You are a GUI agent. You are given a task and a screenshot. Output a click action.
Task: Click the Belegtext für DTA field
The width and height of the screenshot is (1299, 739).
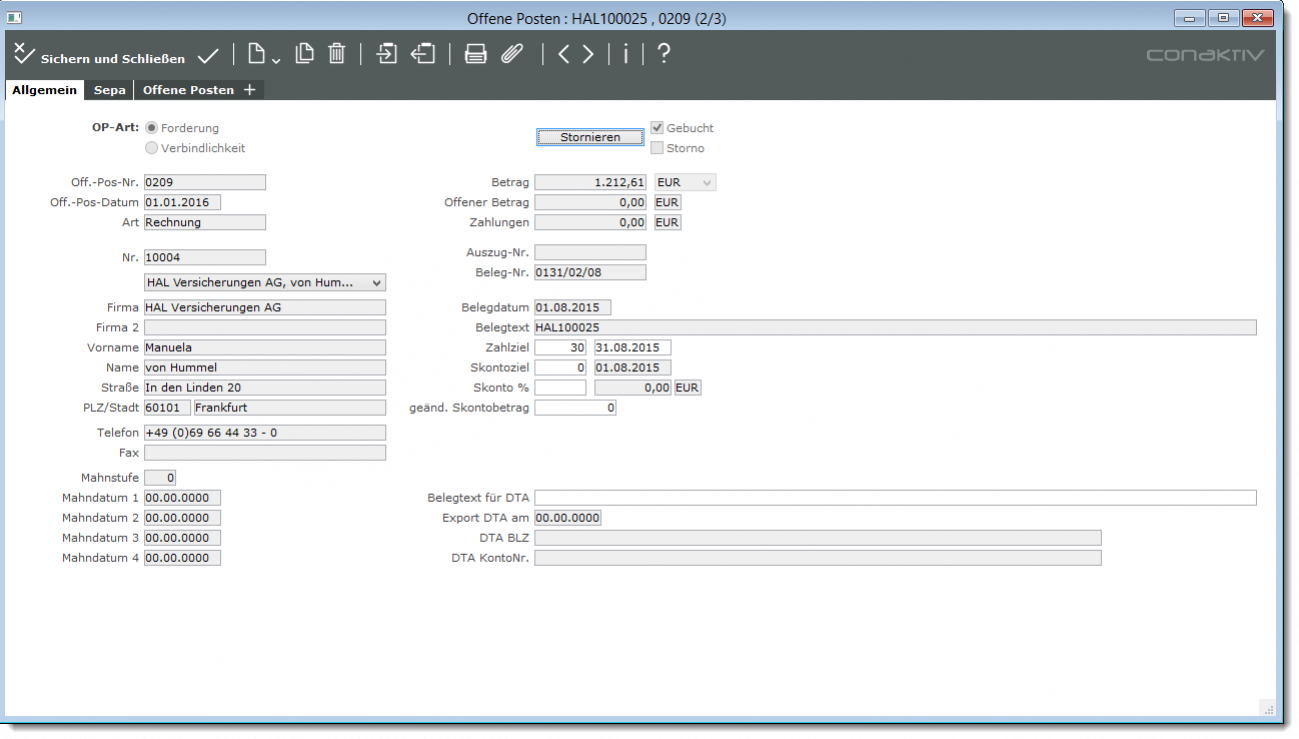(x=896, y=498)
